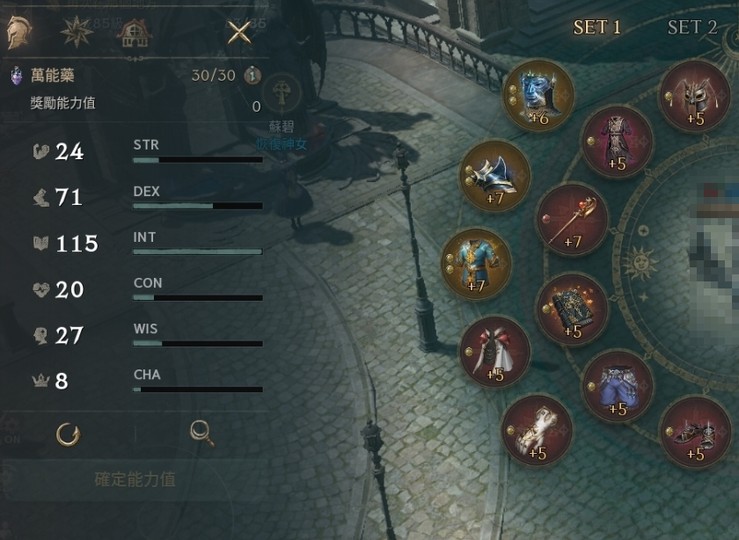Select the compass star tab icon

pyautogui.click(x=77, y=32)
